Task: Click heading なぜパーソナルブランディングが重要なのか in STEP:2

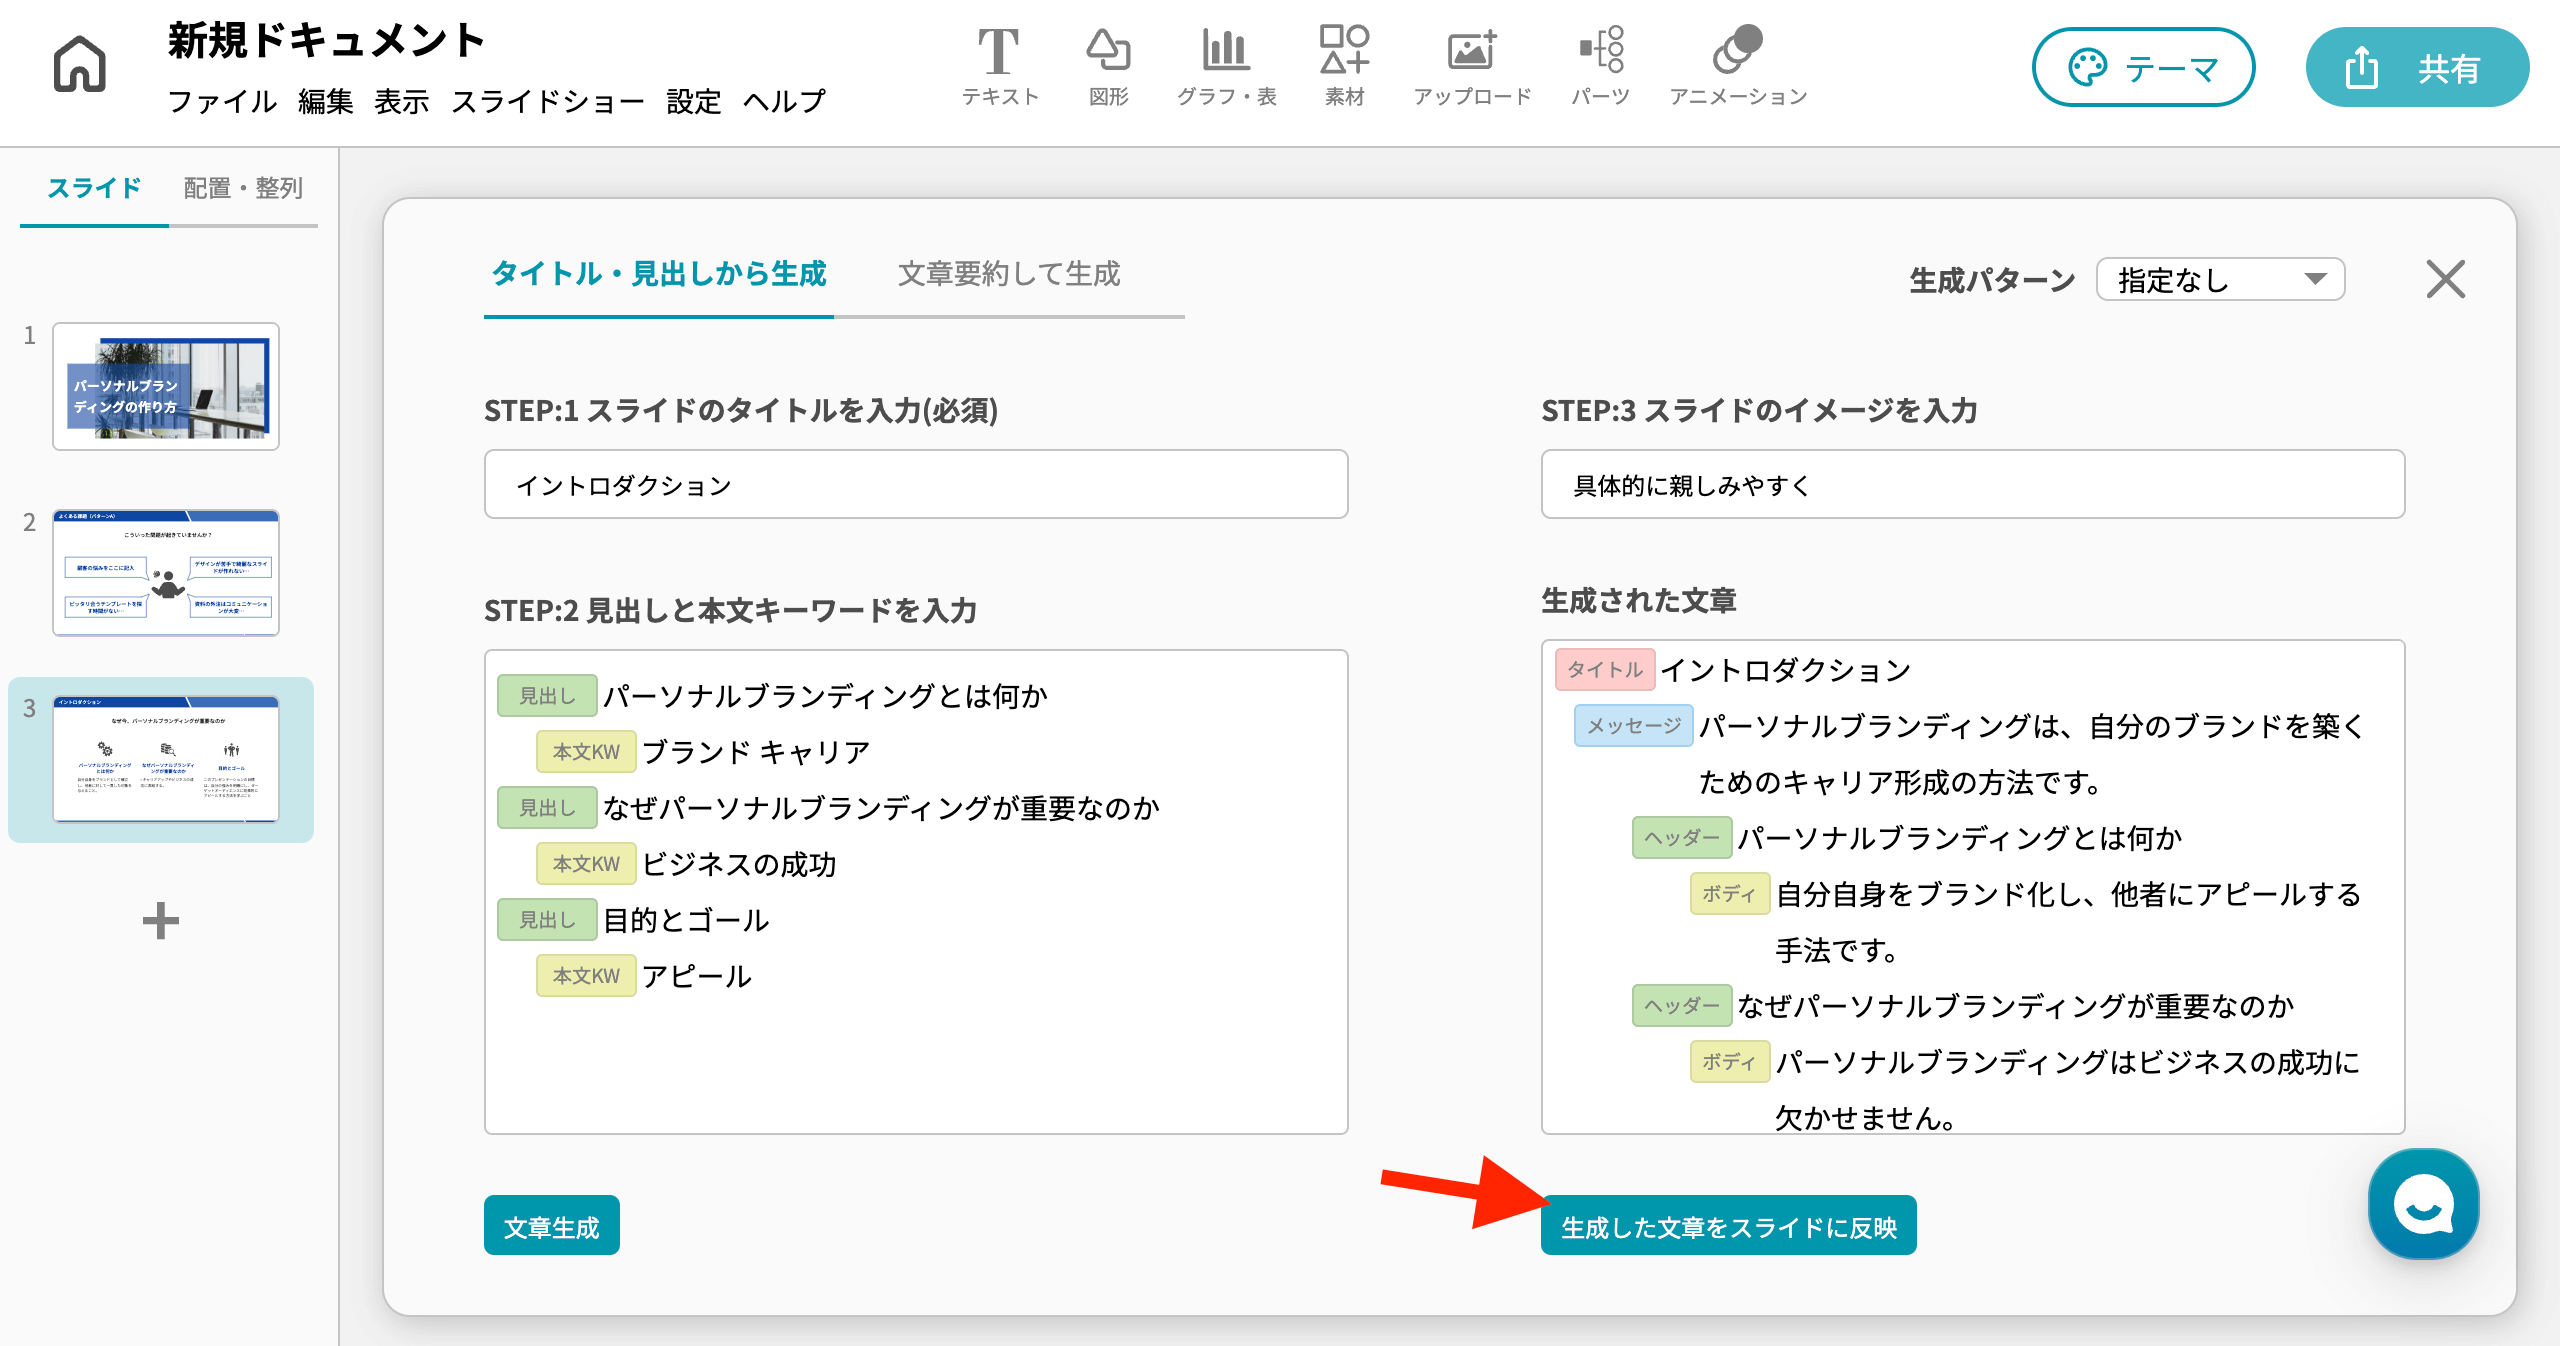Action: (881, 808)
